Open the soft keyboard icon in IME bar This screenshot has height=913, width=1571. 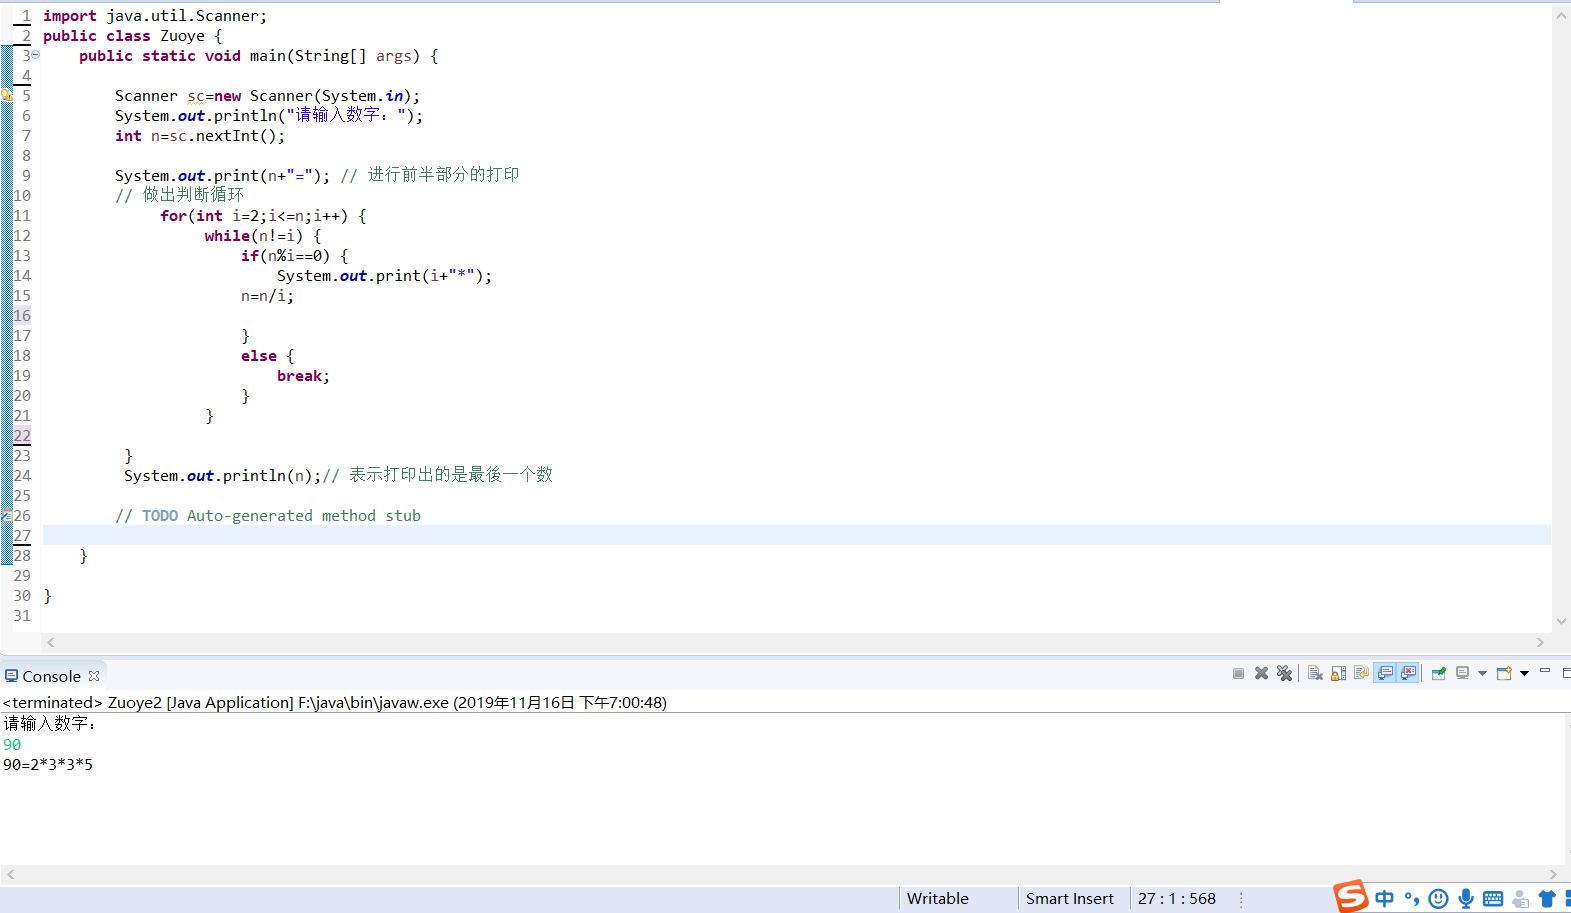coord(1493,898)
